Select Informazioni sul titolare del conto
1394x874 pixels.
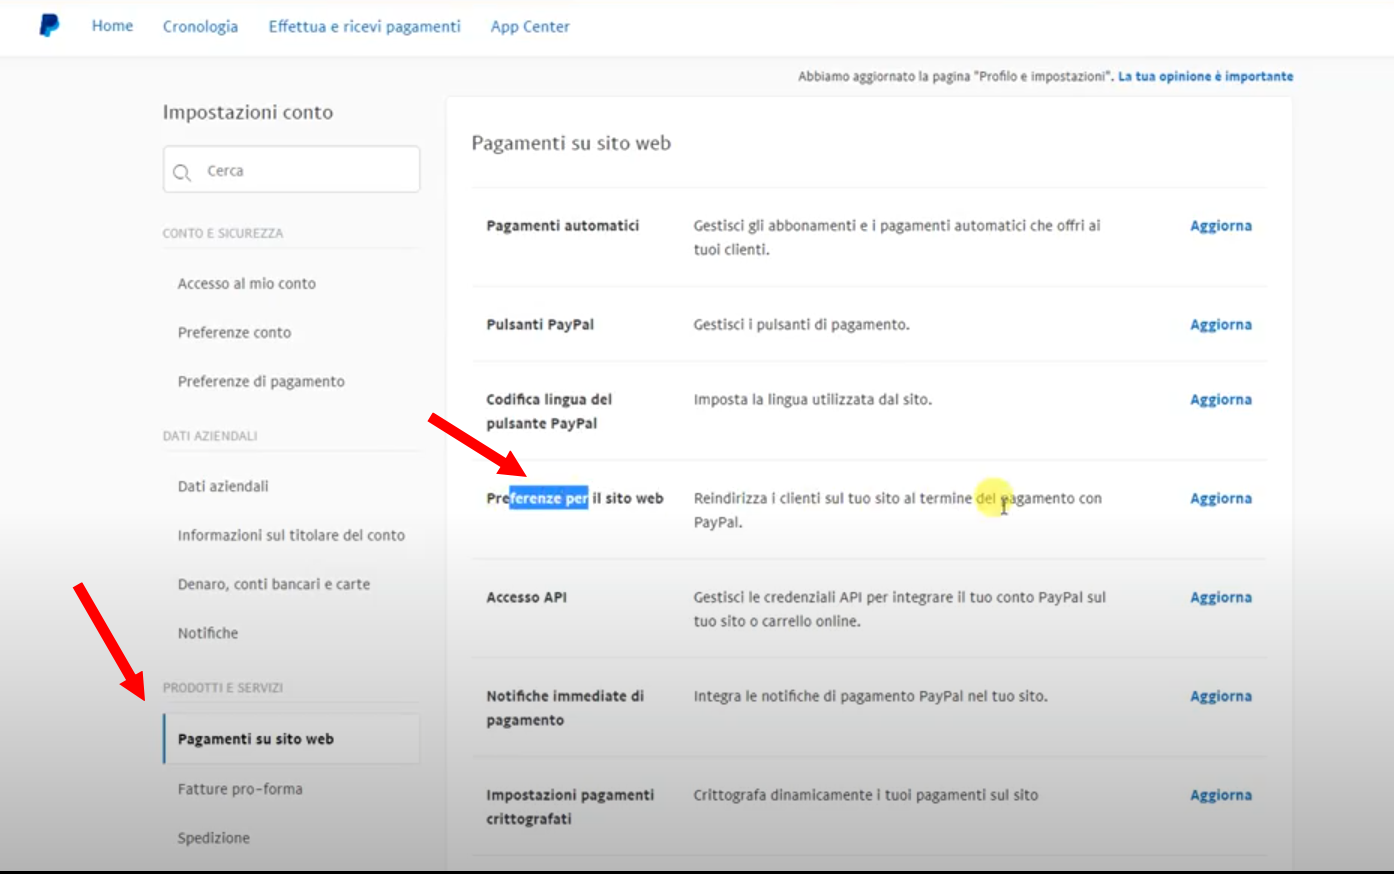[x=291, y=536]
